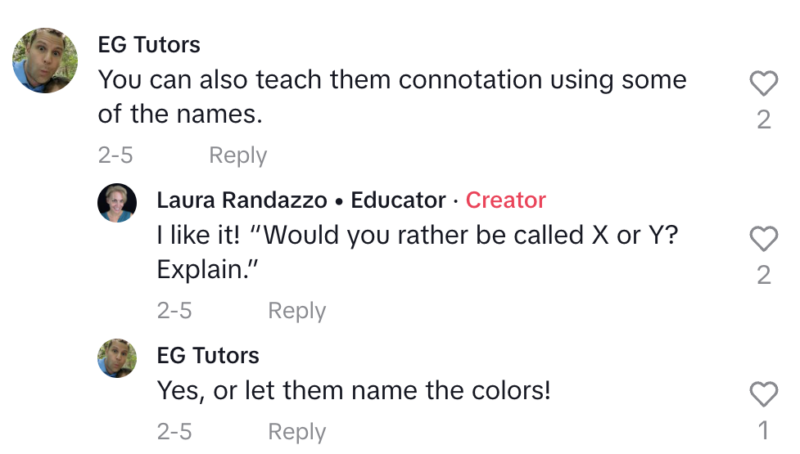Click the red Creator badge

click(x=506, y=200)
